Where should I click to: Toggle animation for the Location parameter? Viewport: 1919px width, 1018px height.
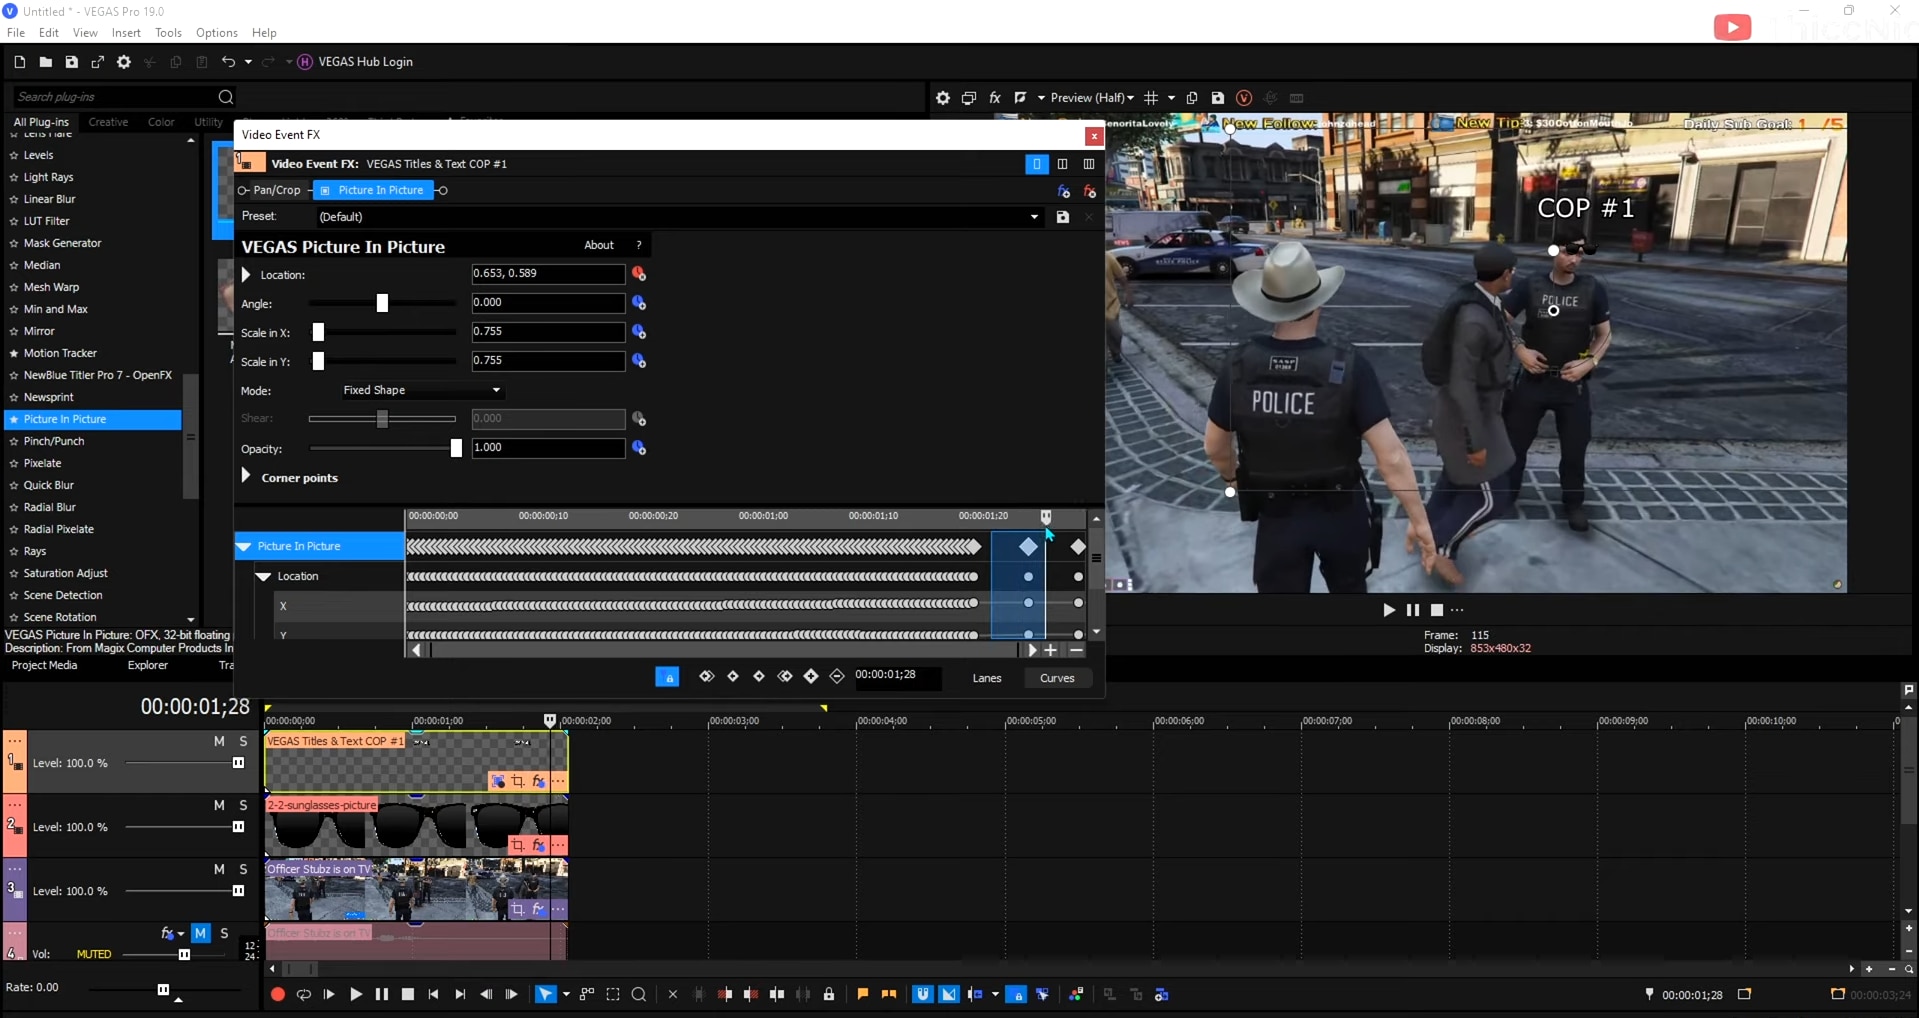639,274
